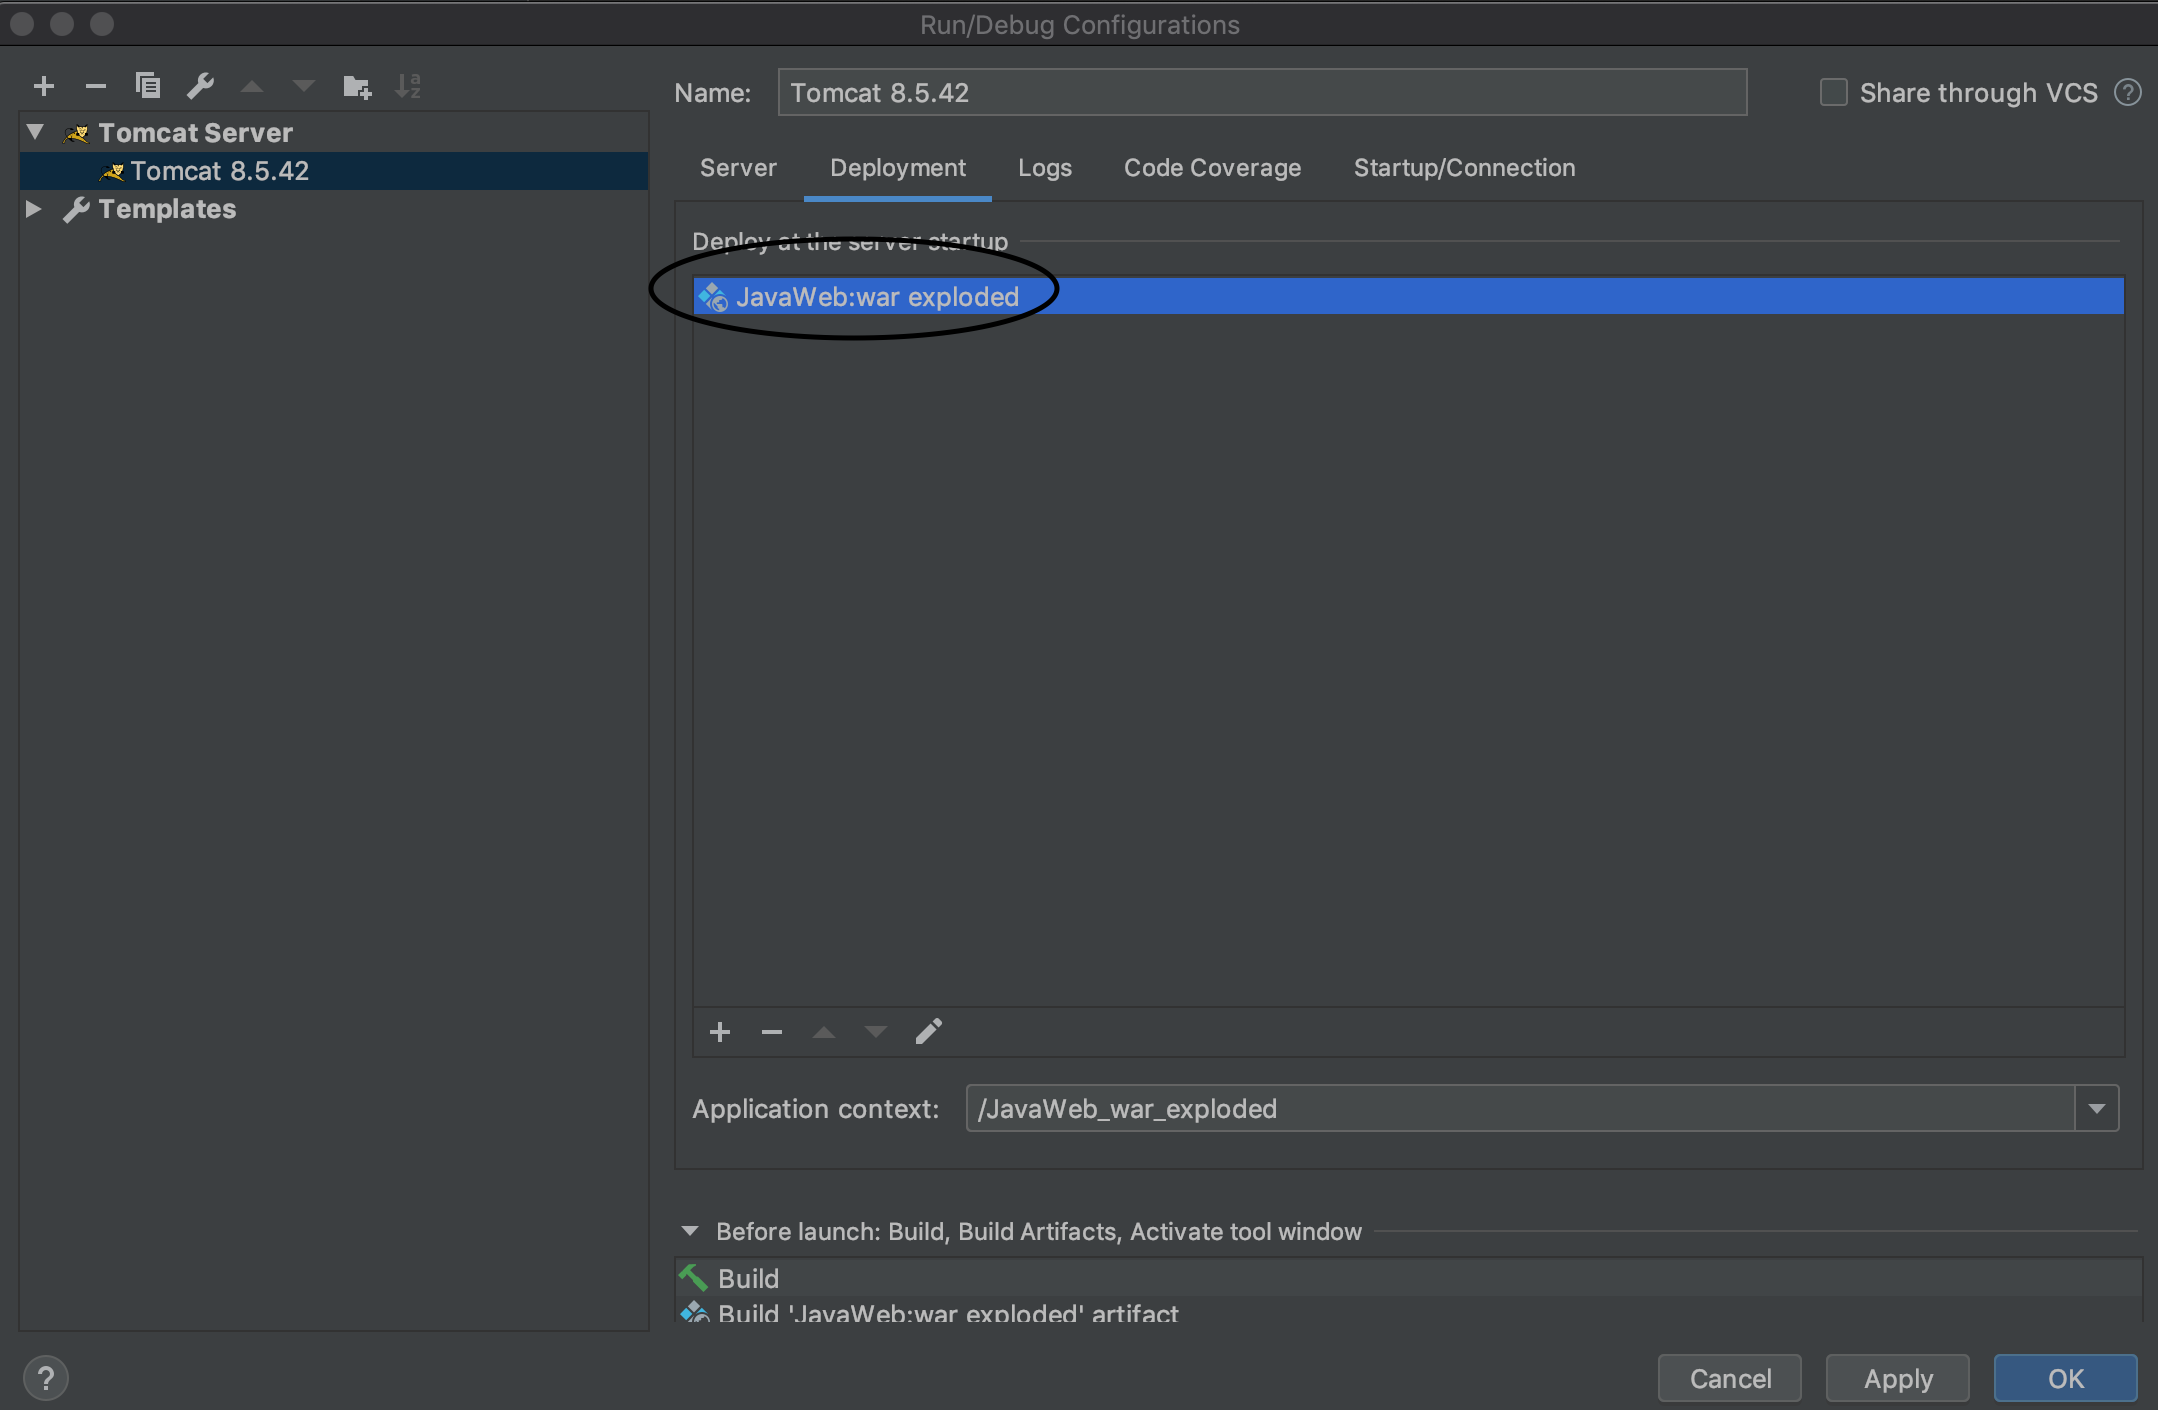Screen dimensions: 2158x1410
Task: Select the Deployment tab
Action: (x=898, y=168)
